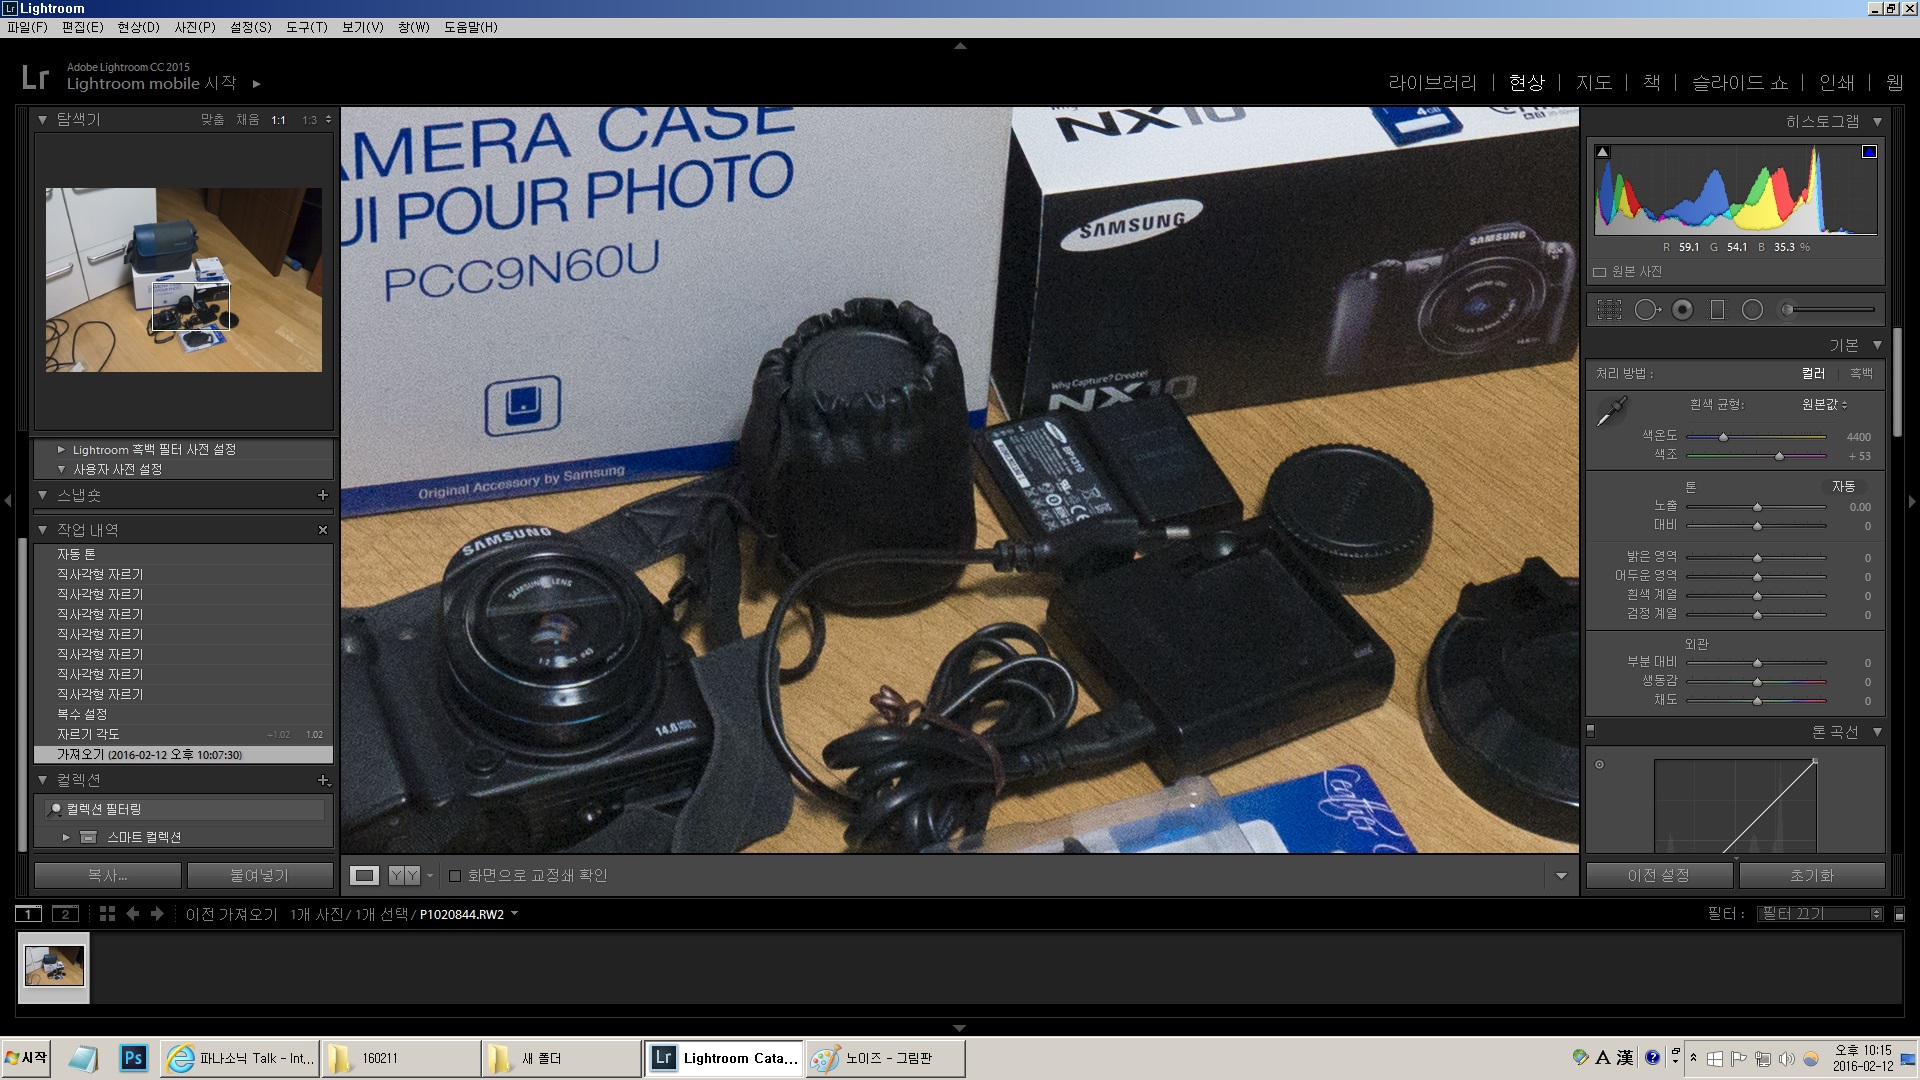The height and width of the screenshot is (1080, 1920).
Task: Click Lightroom mobile start arrow
Action: pyautogui.click(x=257, y=84)
